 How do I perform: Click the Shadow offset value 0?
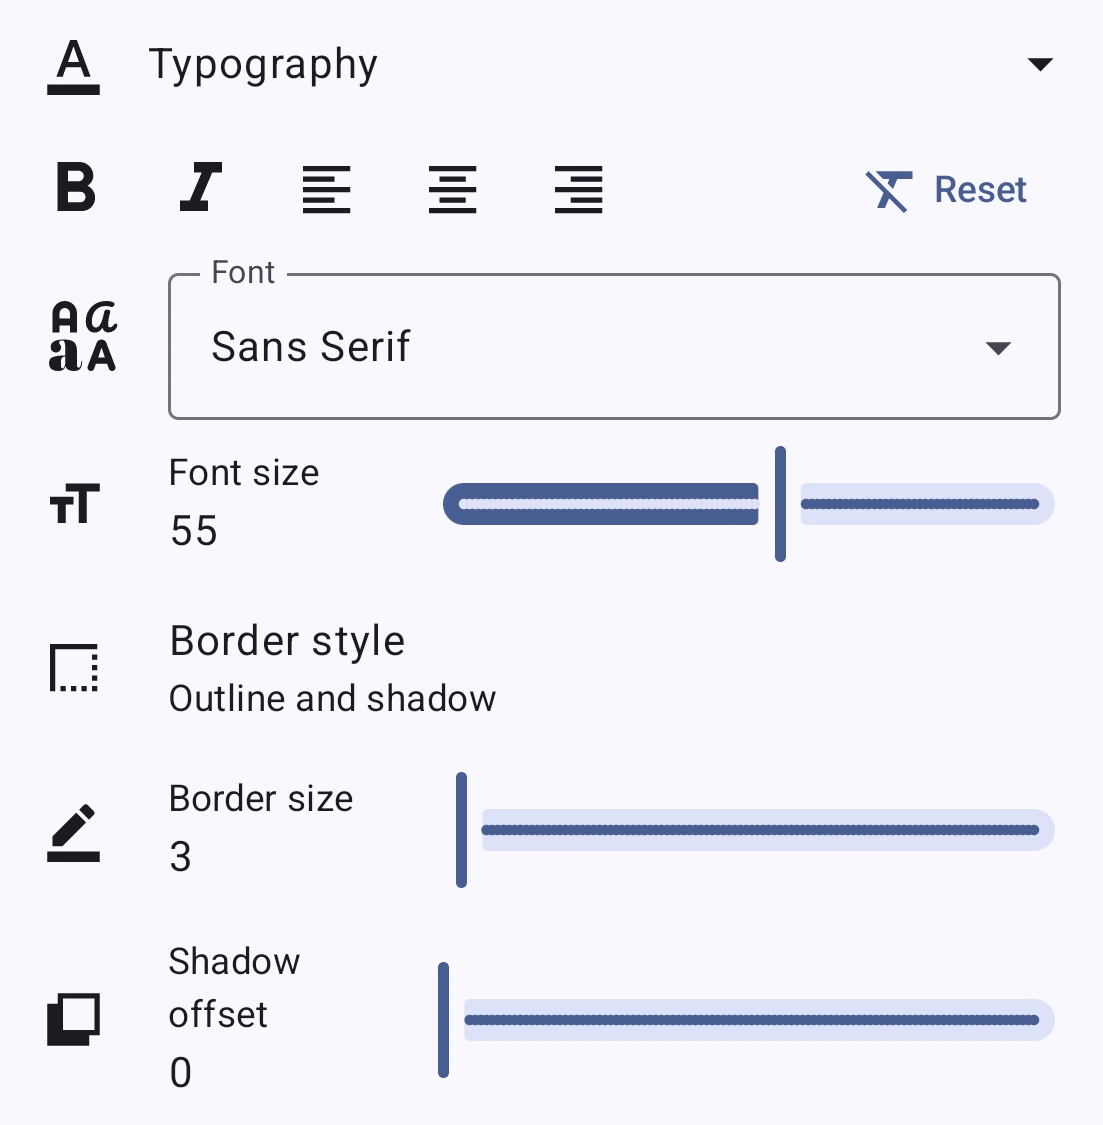(180, 1073)
